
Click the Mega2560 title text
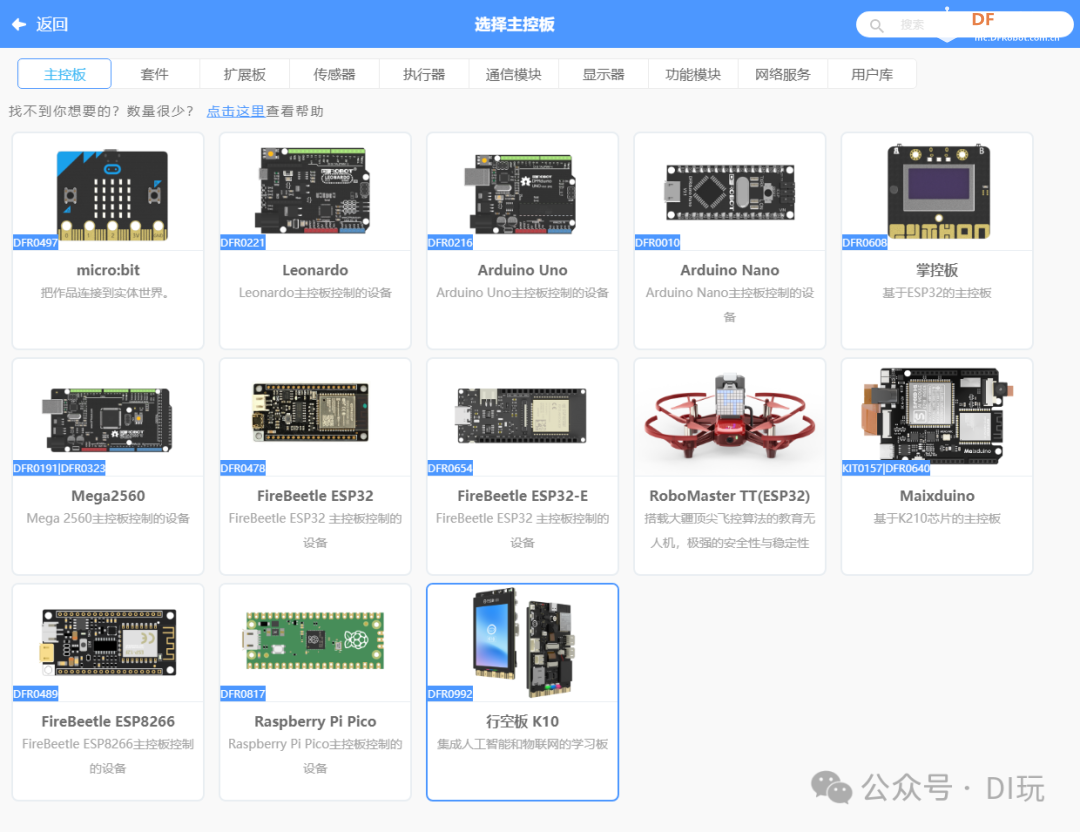pos(108,496)
